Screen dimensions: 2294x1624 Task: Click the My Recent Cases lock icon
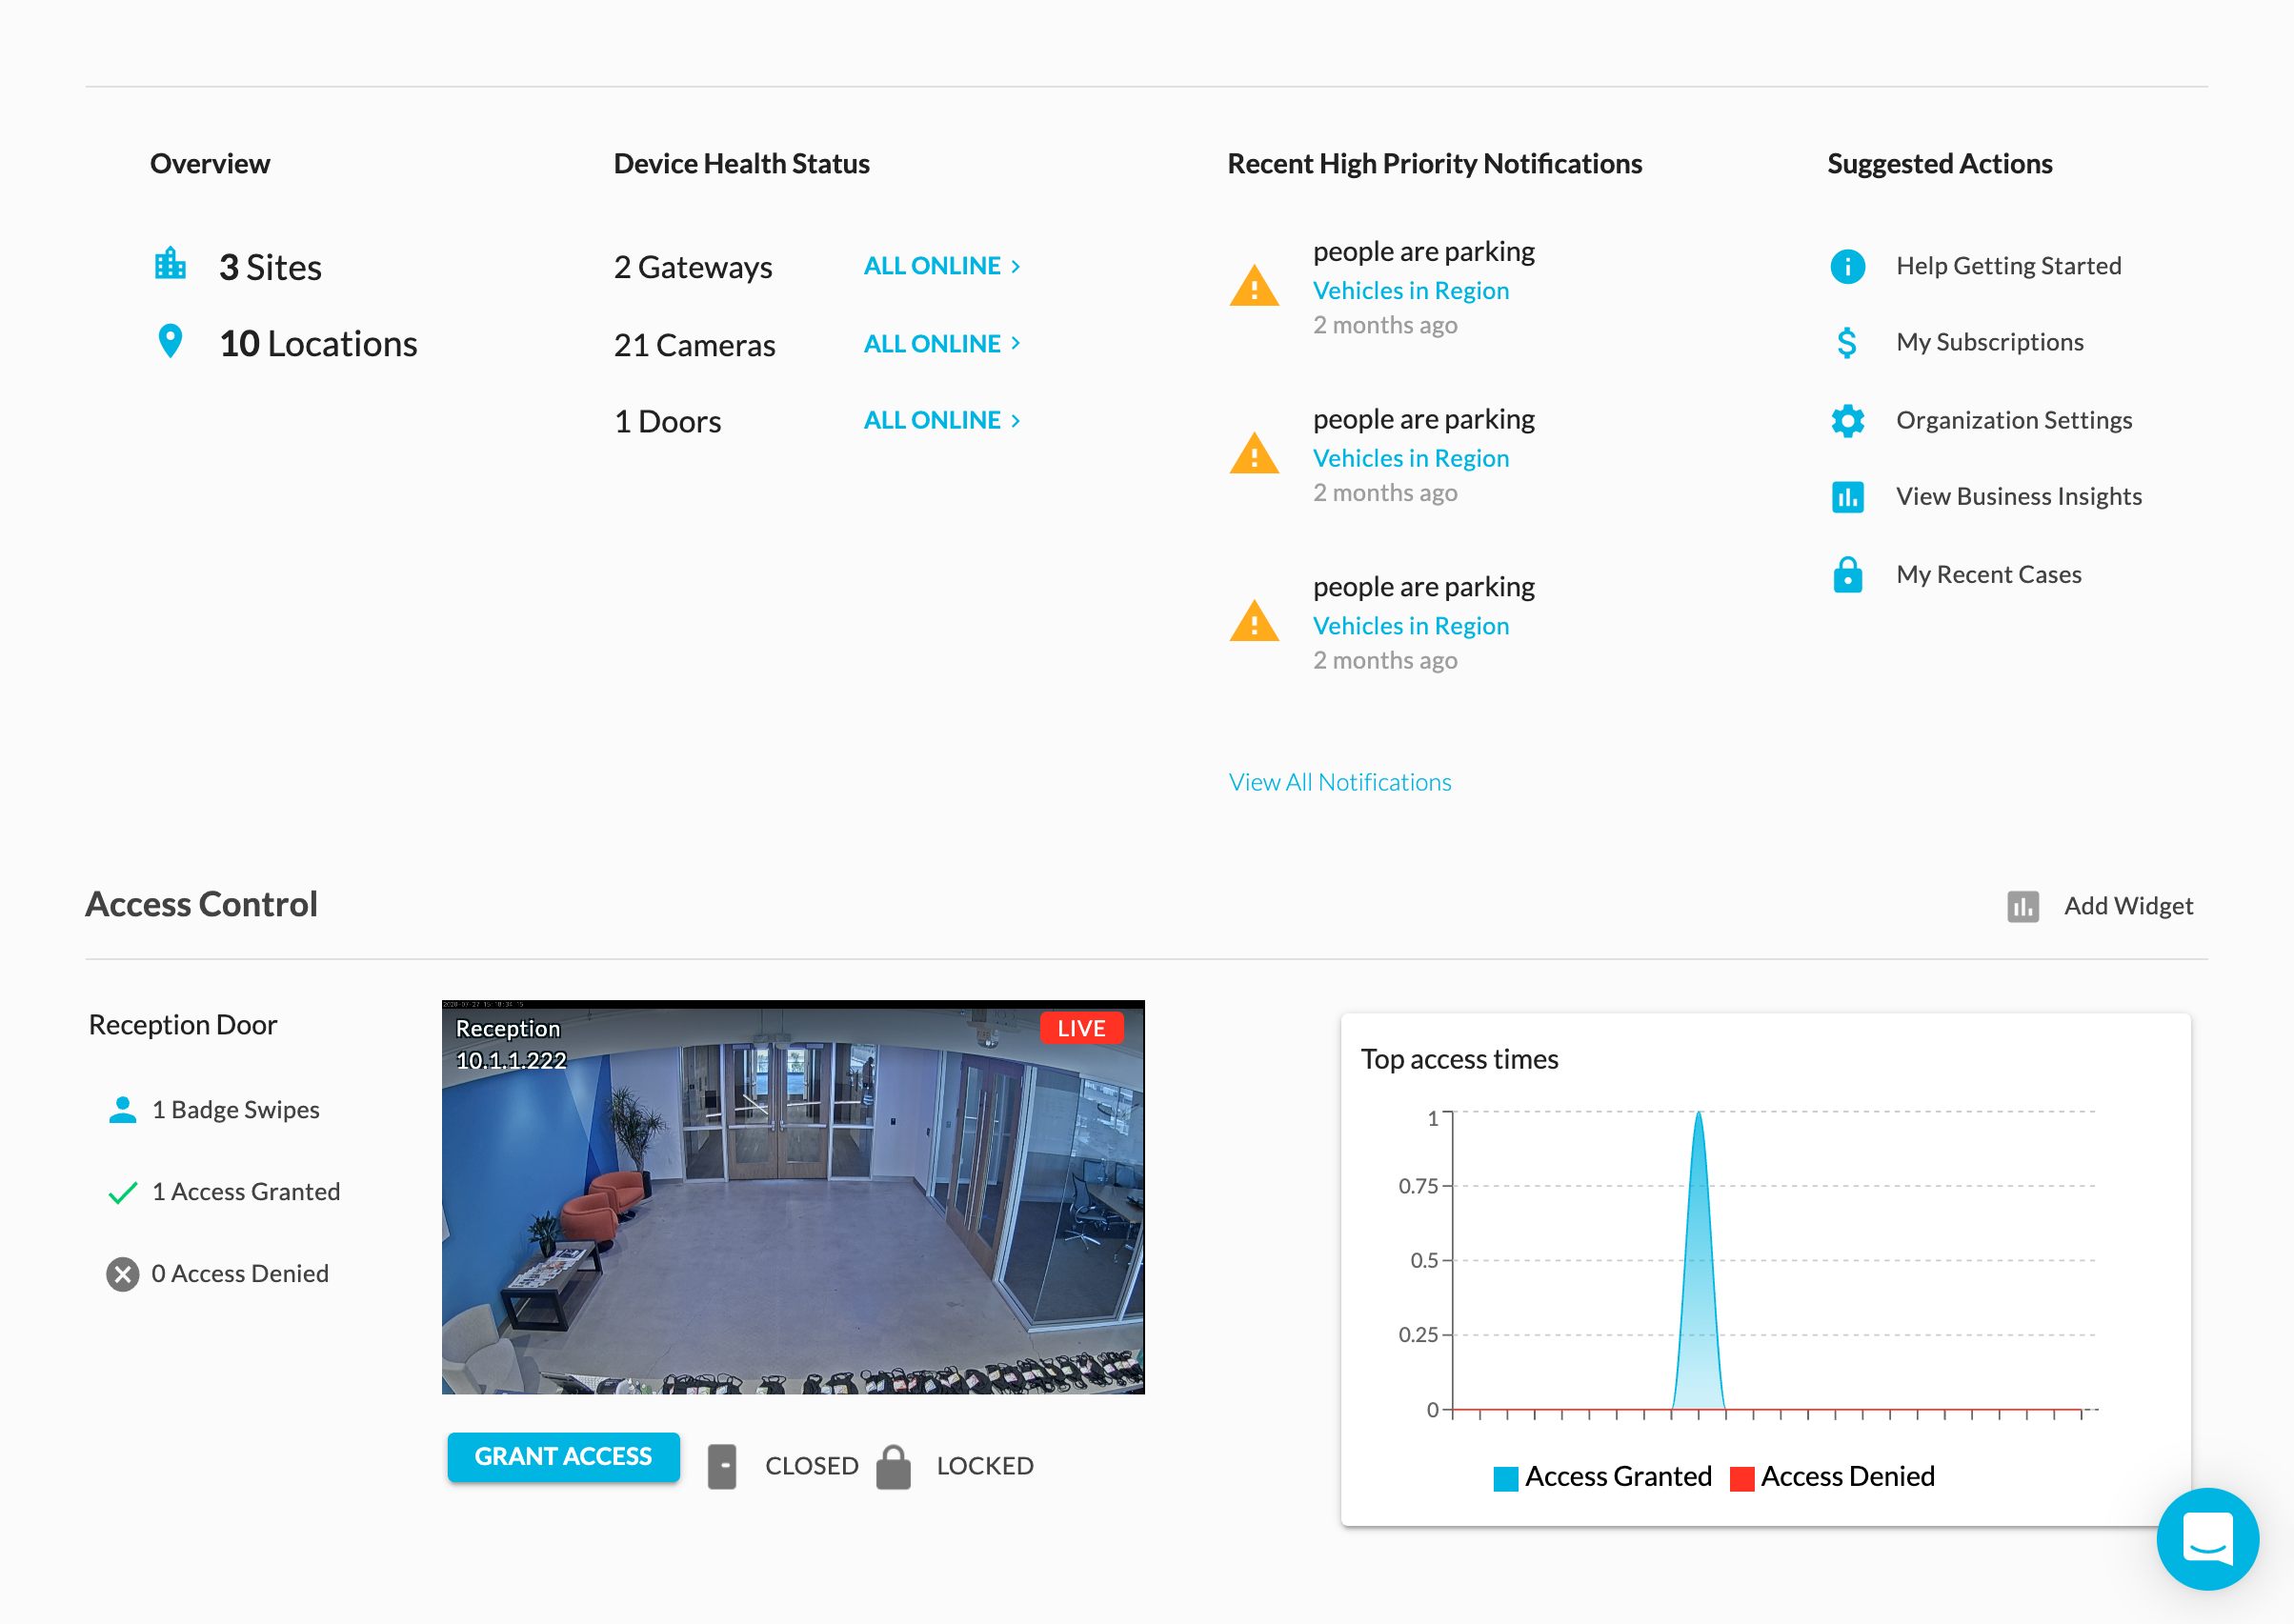1847,574
